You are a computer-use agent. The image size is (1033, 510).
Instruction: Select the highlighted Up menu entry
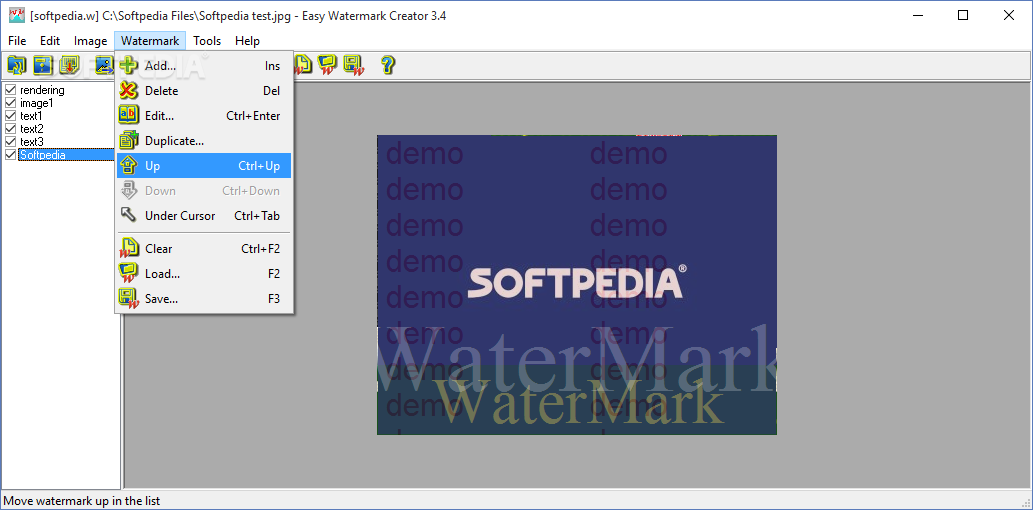pyautogui.click(x=204, y=166)
